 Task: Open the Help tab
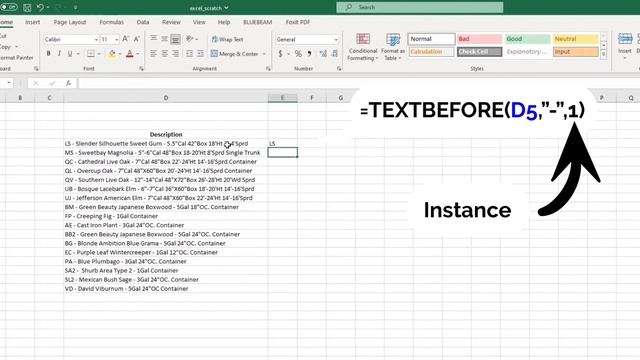point(224,22)
